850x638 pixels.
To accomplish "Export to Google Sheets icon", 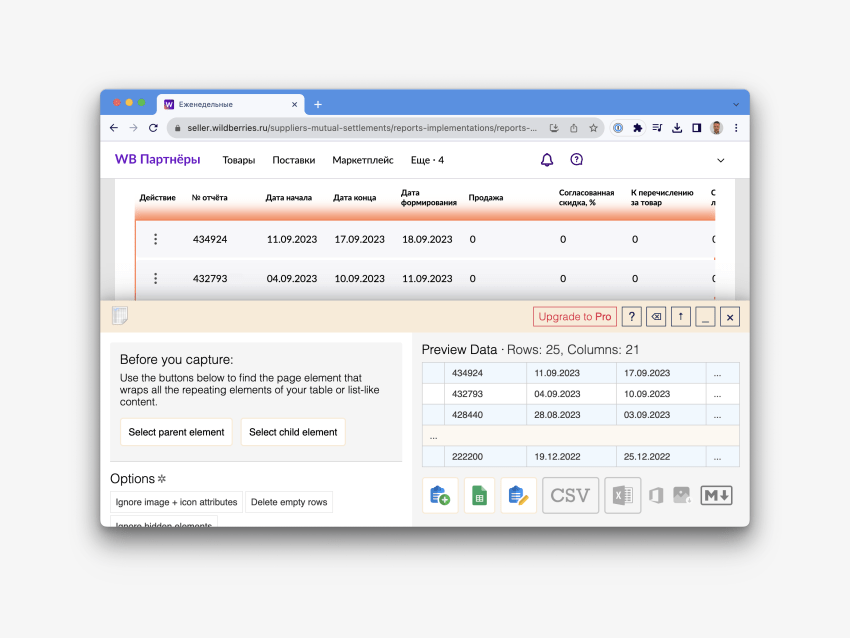I will 479,495.
